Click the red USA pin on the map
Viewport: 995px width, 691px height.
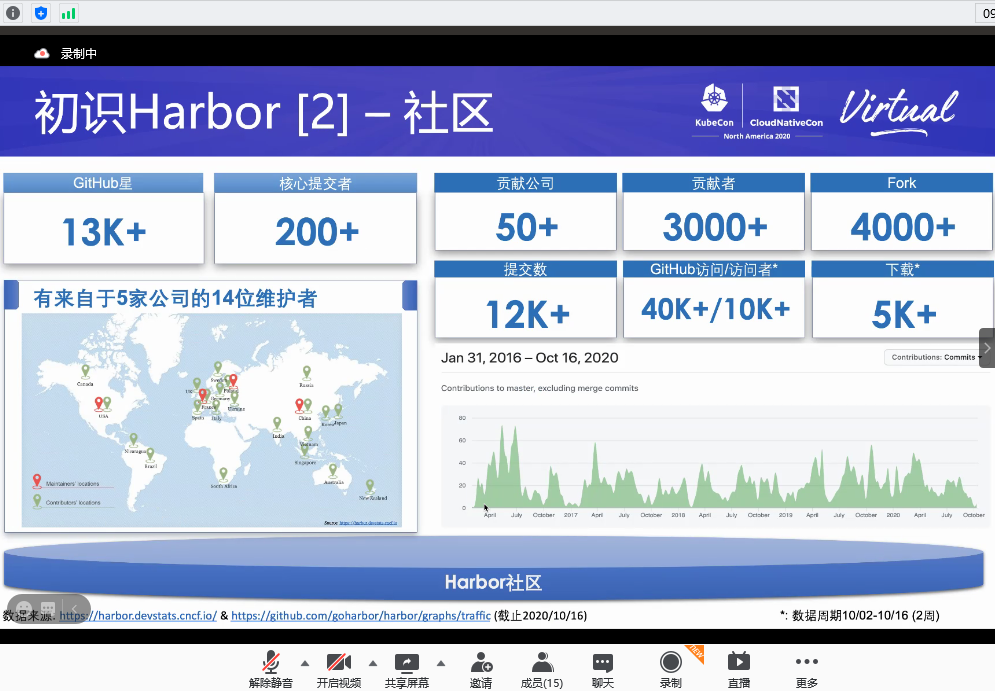(98, 404)
